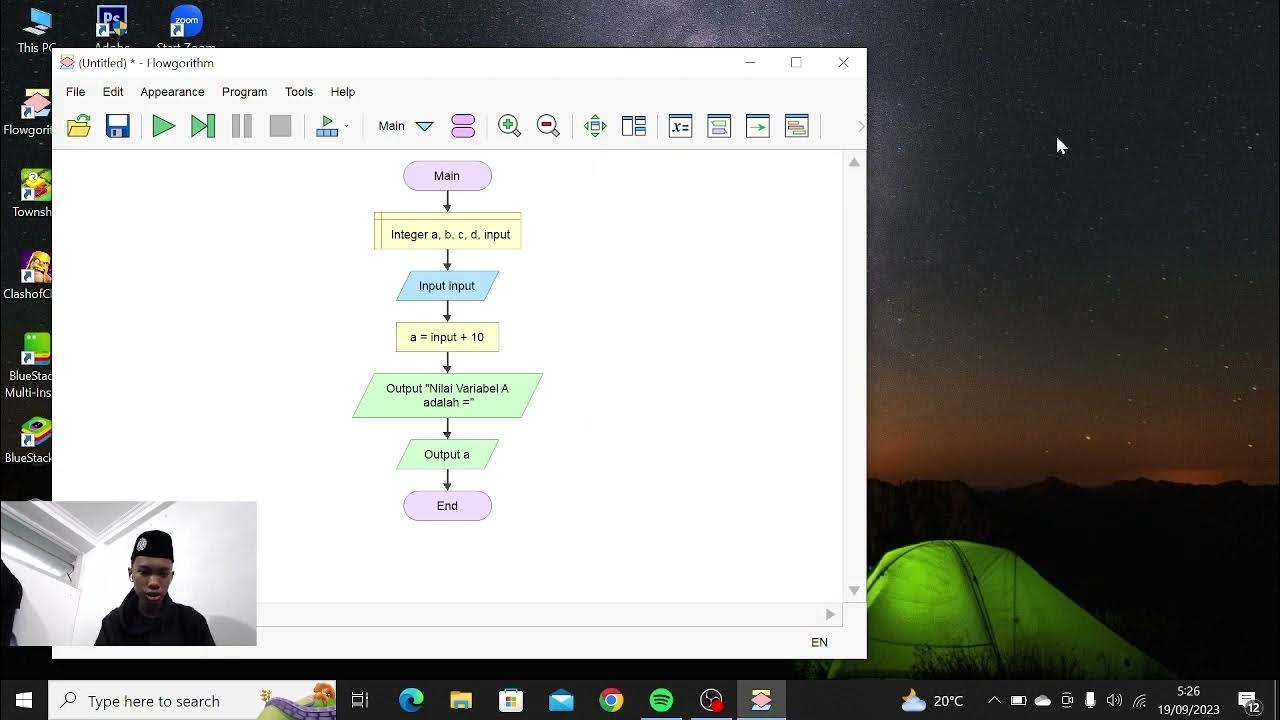Click the Pause execution toolbar icon
1280x720 pixels.
(242, 126)
